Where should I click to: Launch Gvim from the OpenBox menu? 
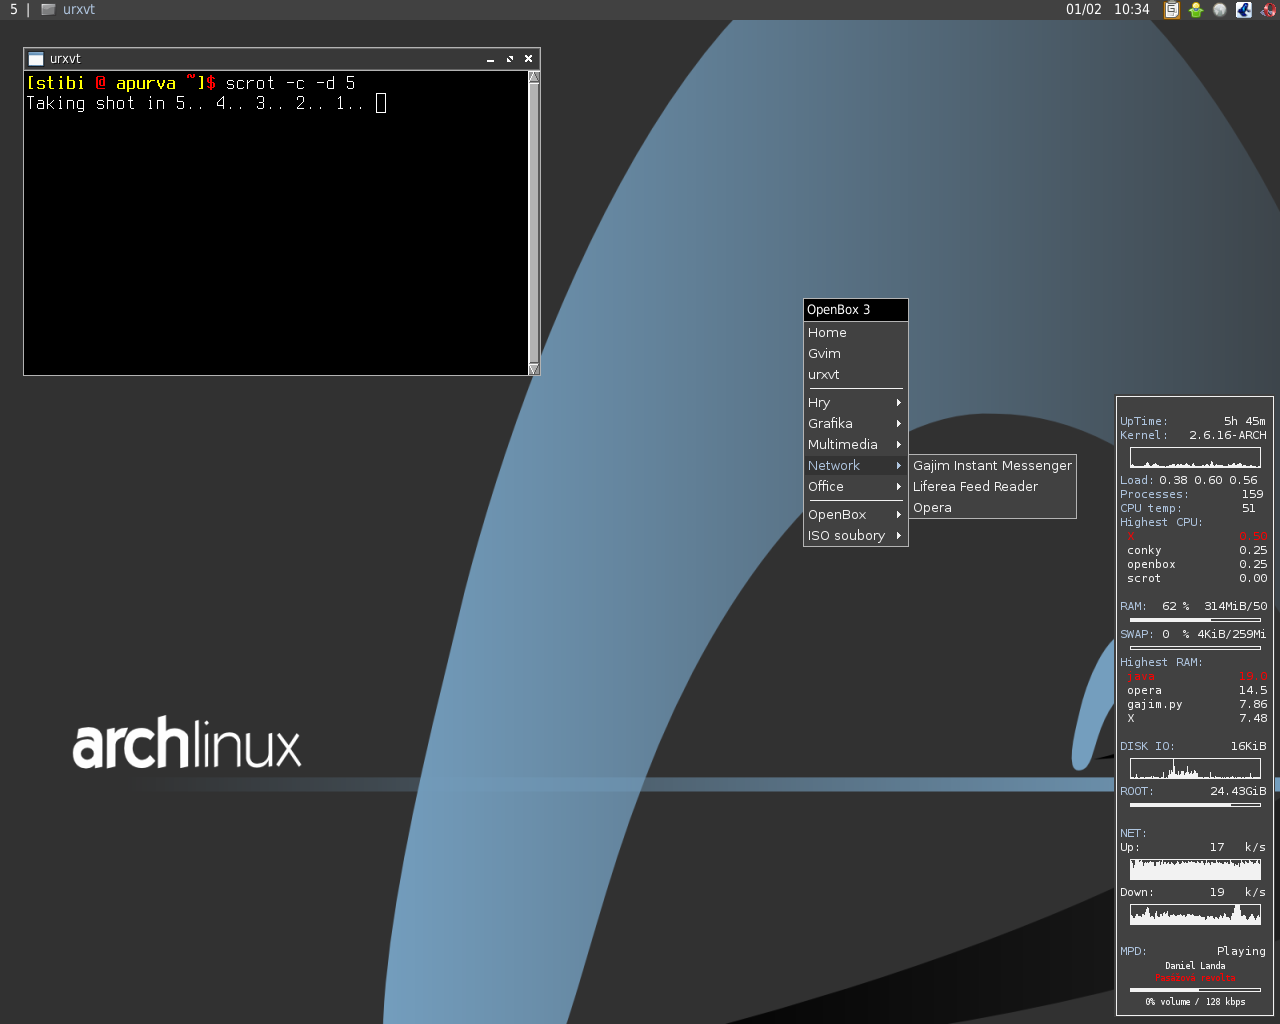click(x=855, y=354)
